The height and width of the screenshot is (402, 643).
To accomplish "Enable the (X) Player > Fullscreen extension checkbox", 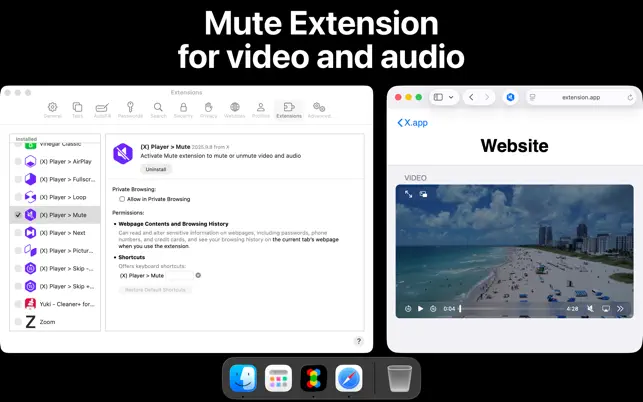I will [x=18, y=179].
